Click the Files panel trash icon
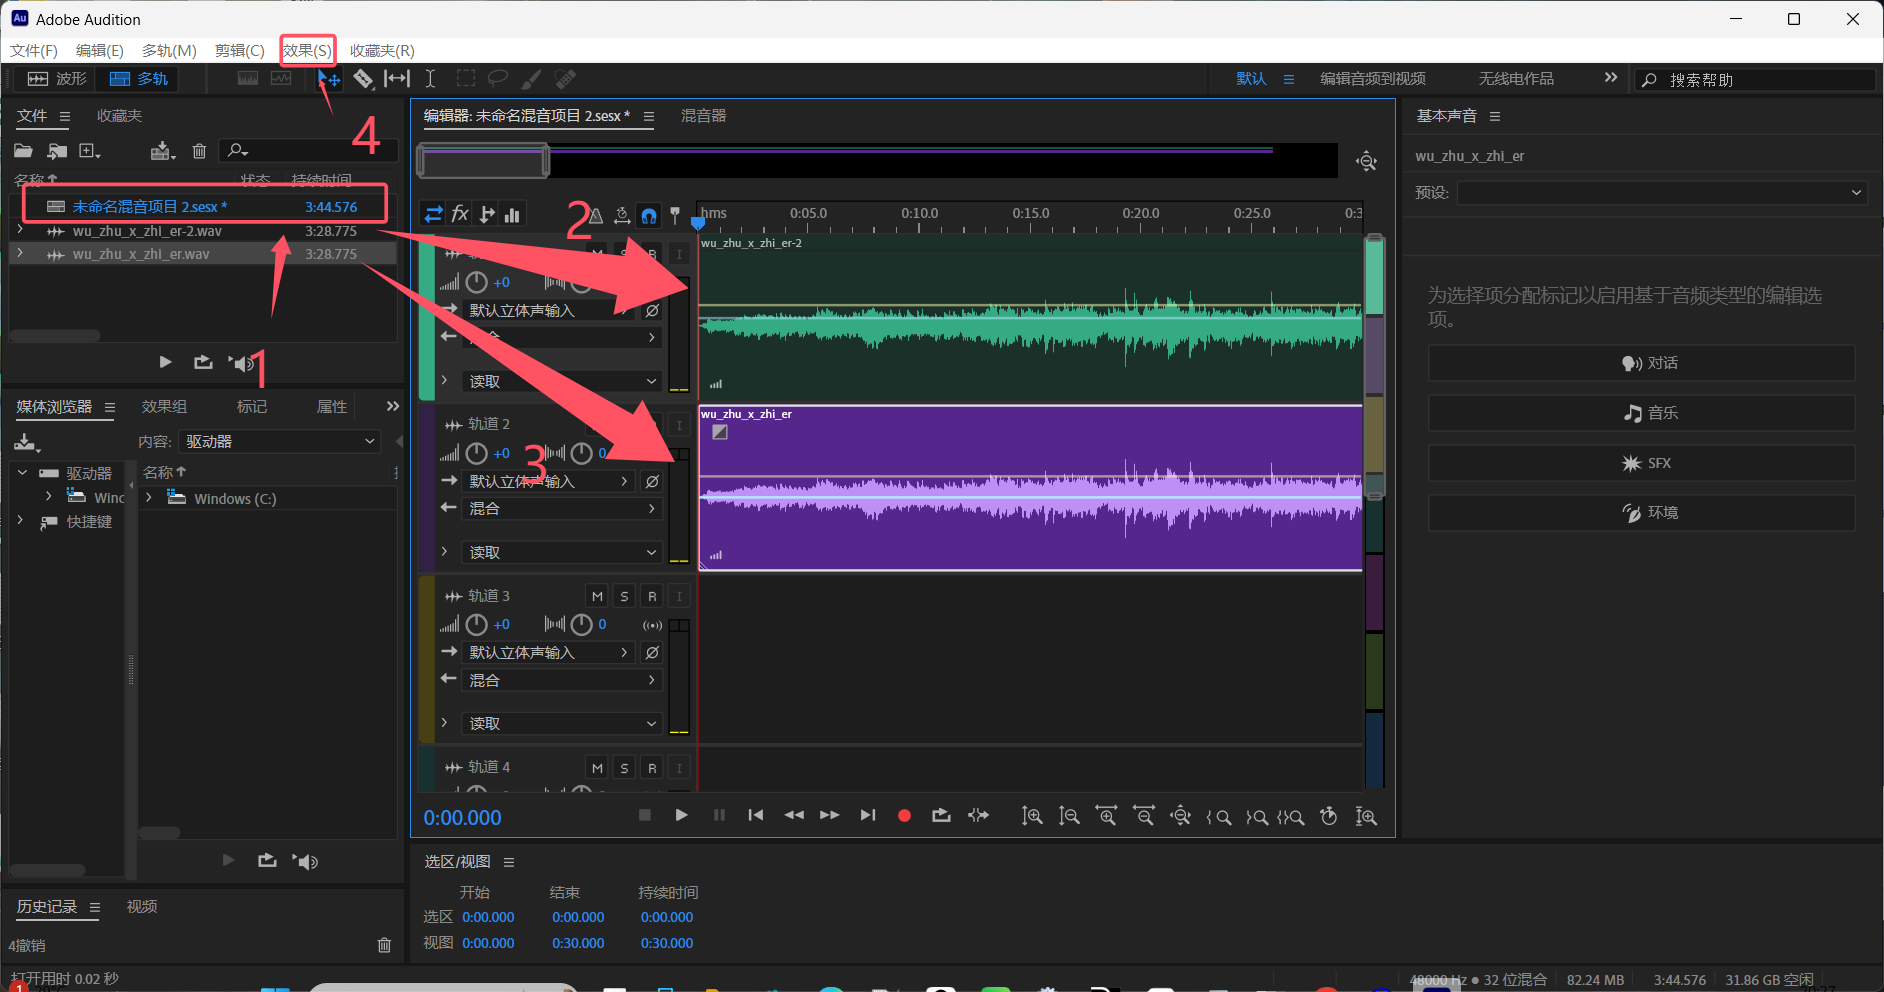The image size is (1884, 992). click(199, 151)
